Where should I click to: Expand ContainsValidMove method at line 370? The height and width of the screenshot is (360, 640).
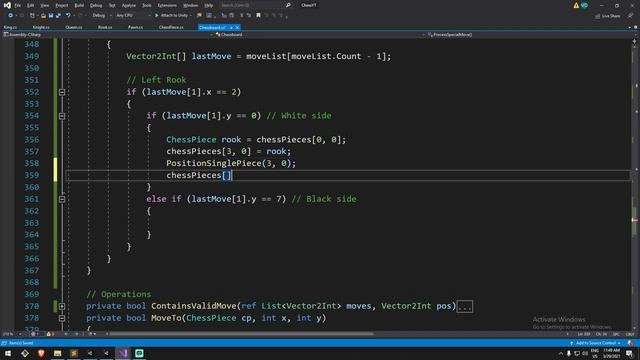[x=62, y=306]
